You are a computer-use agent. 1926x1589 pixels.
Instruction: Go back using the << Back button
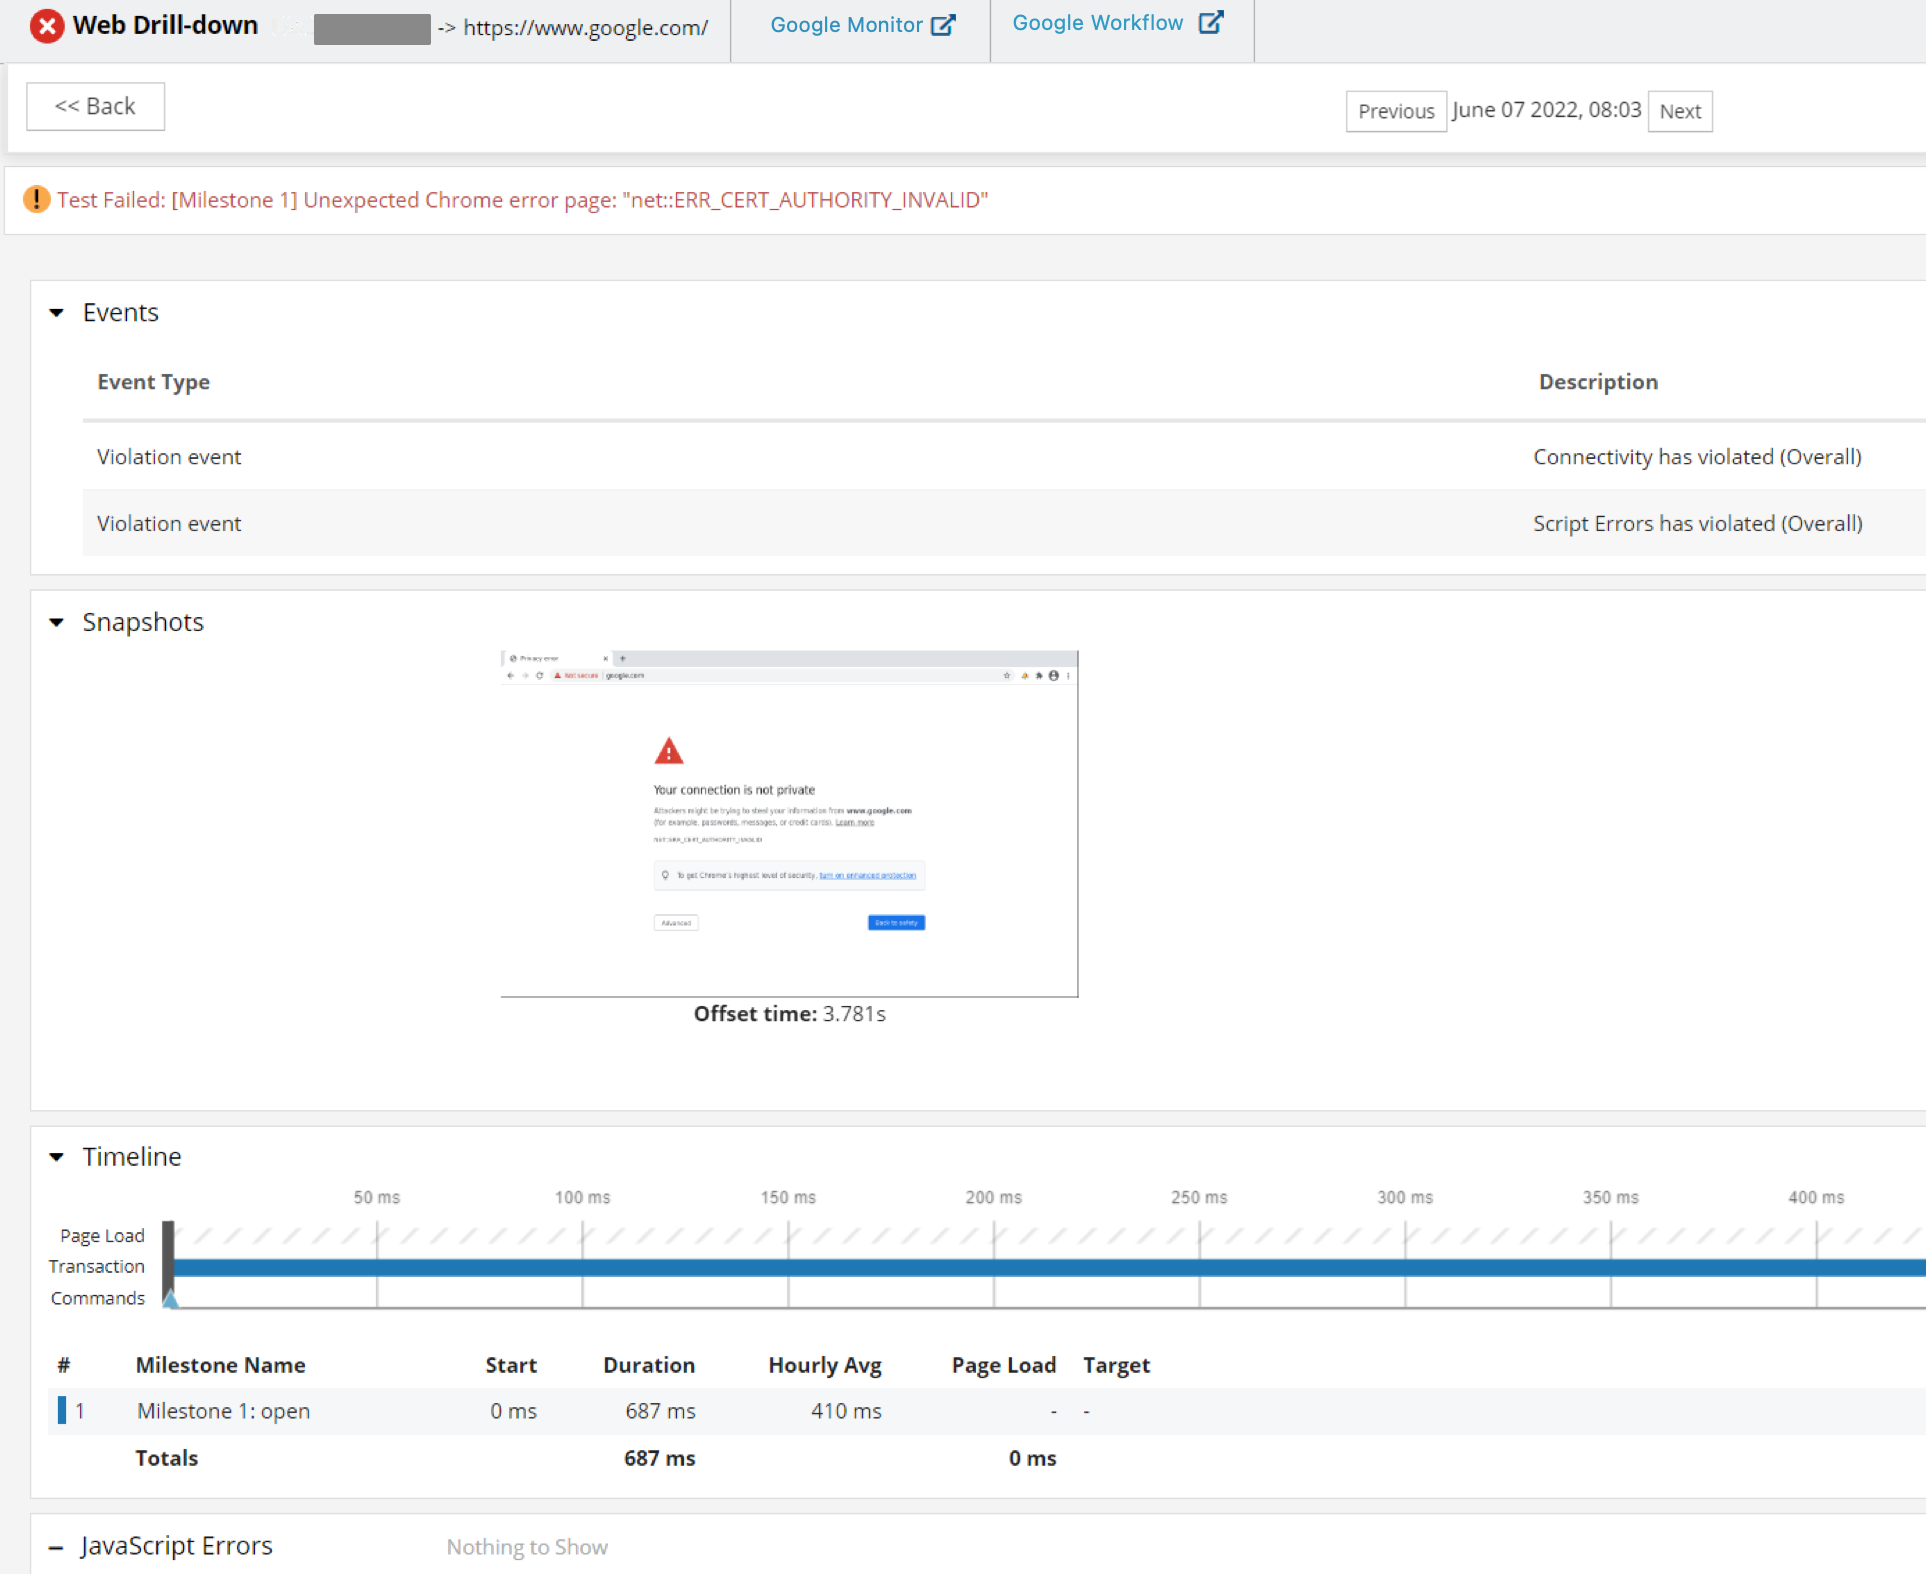click(x=95, y=106)
